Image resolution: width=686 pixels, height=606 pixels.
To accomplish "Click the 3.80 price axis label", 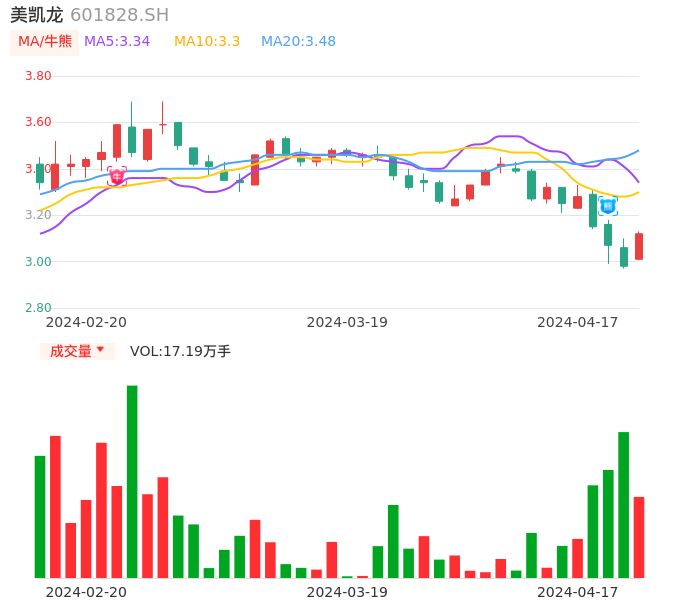I will [38, 76].
